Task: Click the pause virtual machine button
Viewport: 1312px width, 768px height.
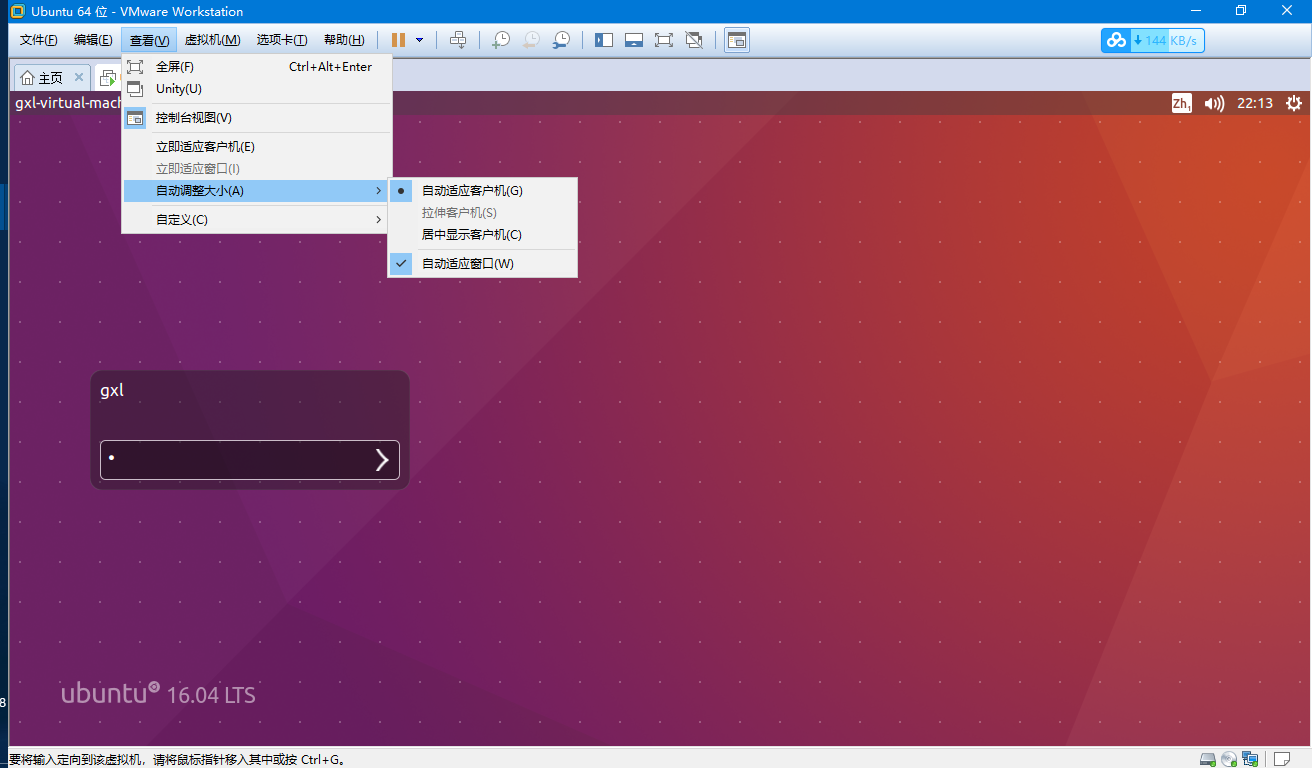Action: [x=398, y=40]
